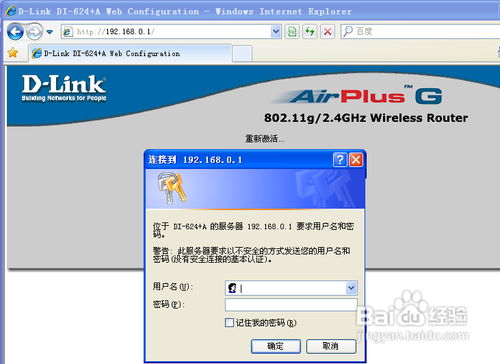Close the 连接到 192.168.0.1 dialog

(356, 160)
